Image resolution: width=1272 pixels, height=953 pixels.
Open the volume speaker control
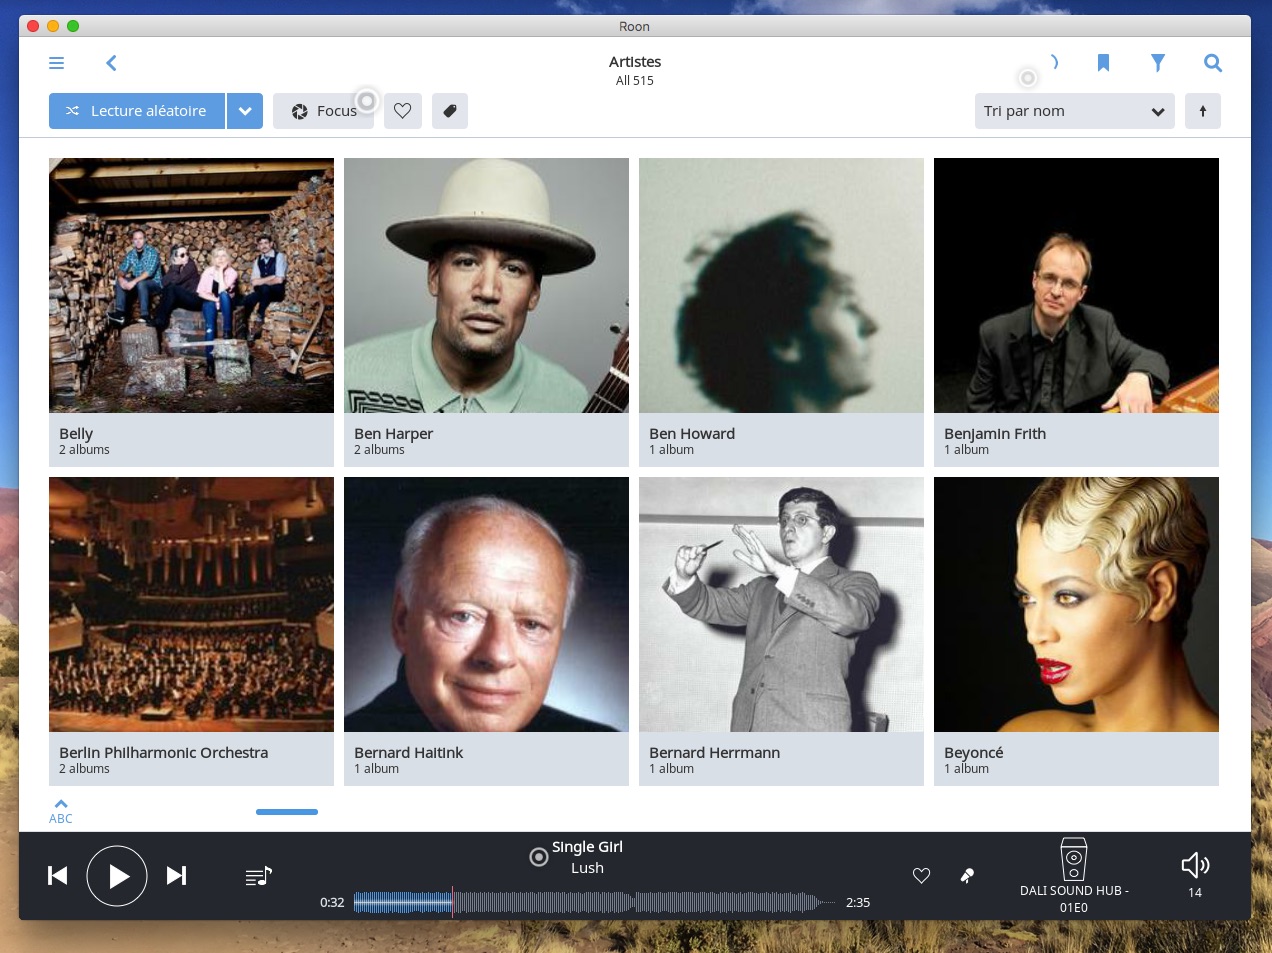pos(1195,865)
